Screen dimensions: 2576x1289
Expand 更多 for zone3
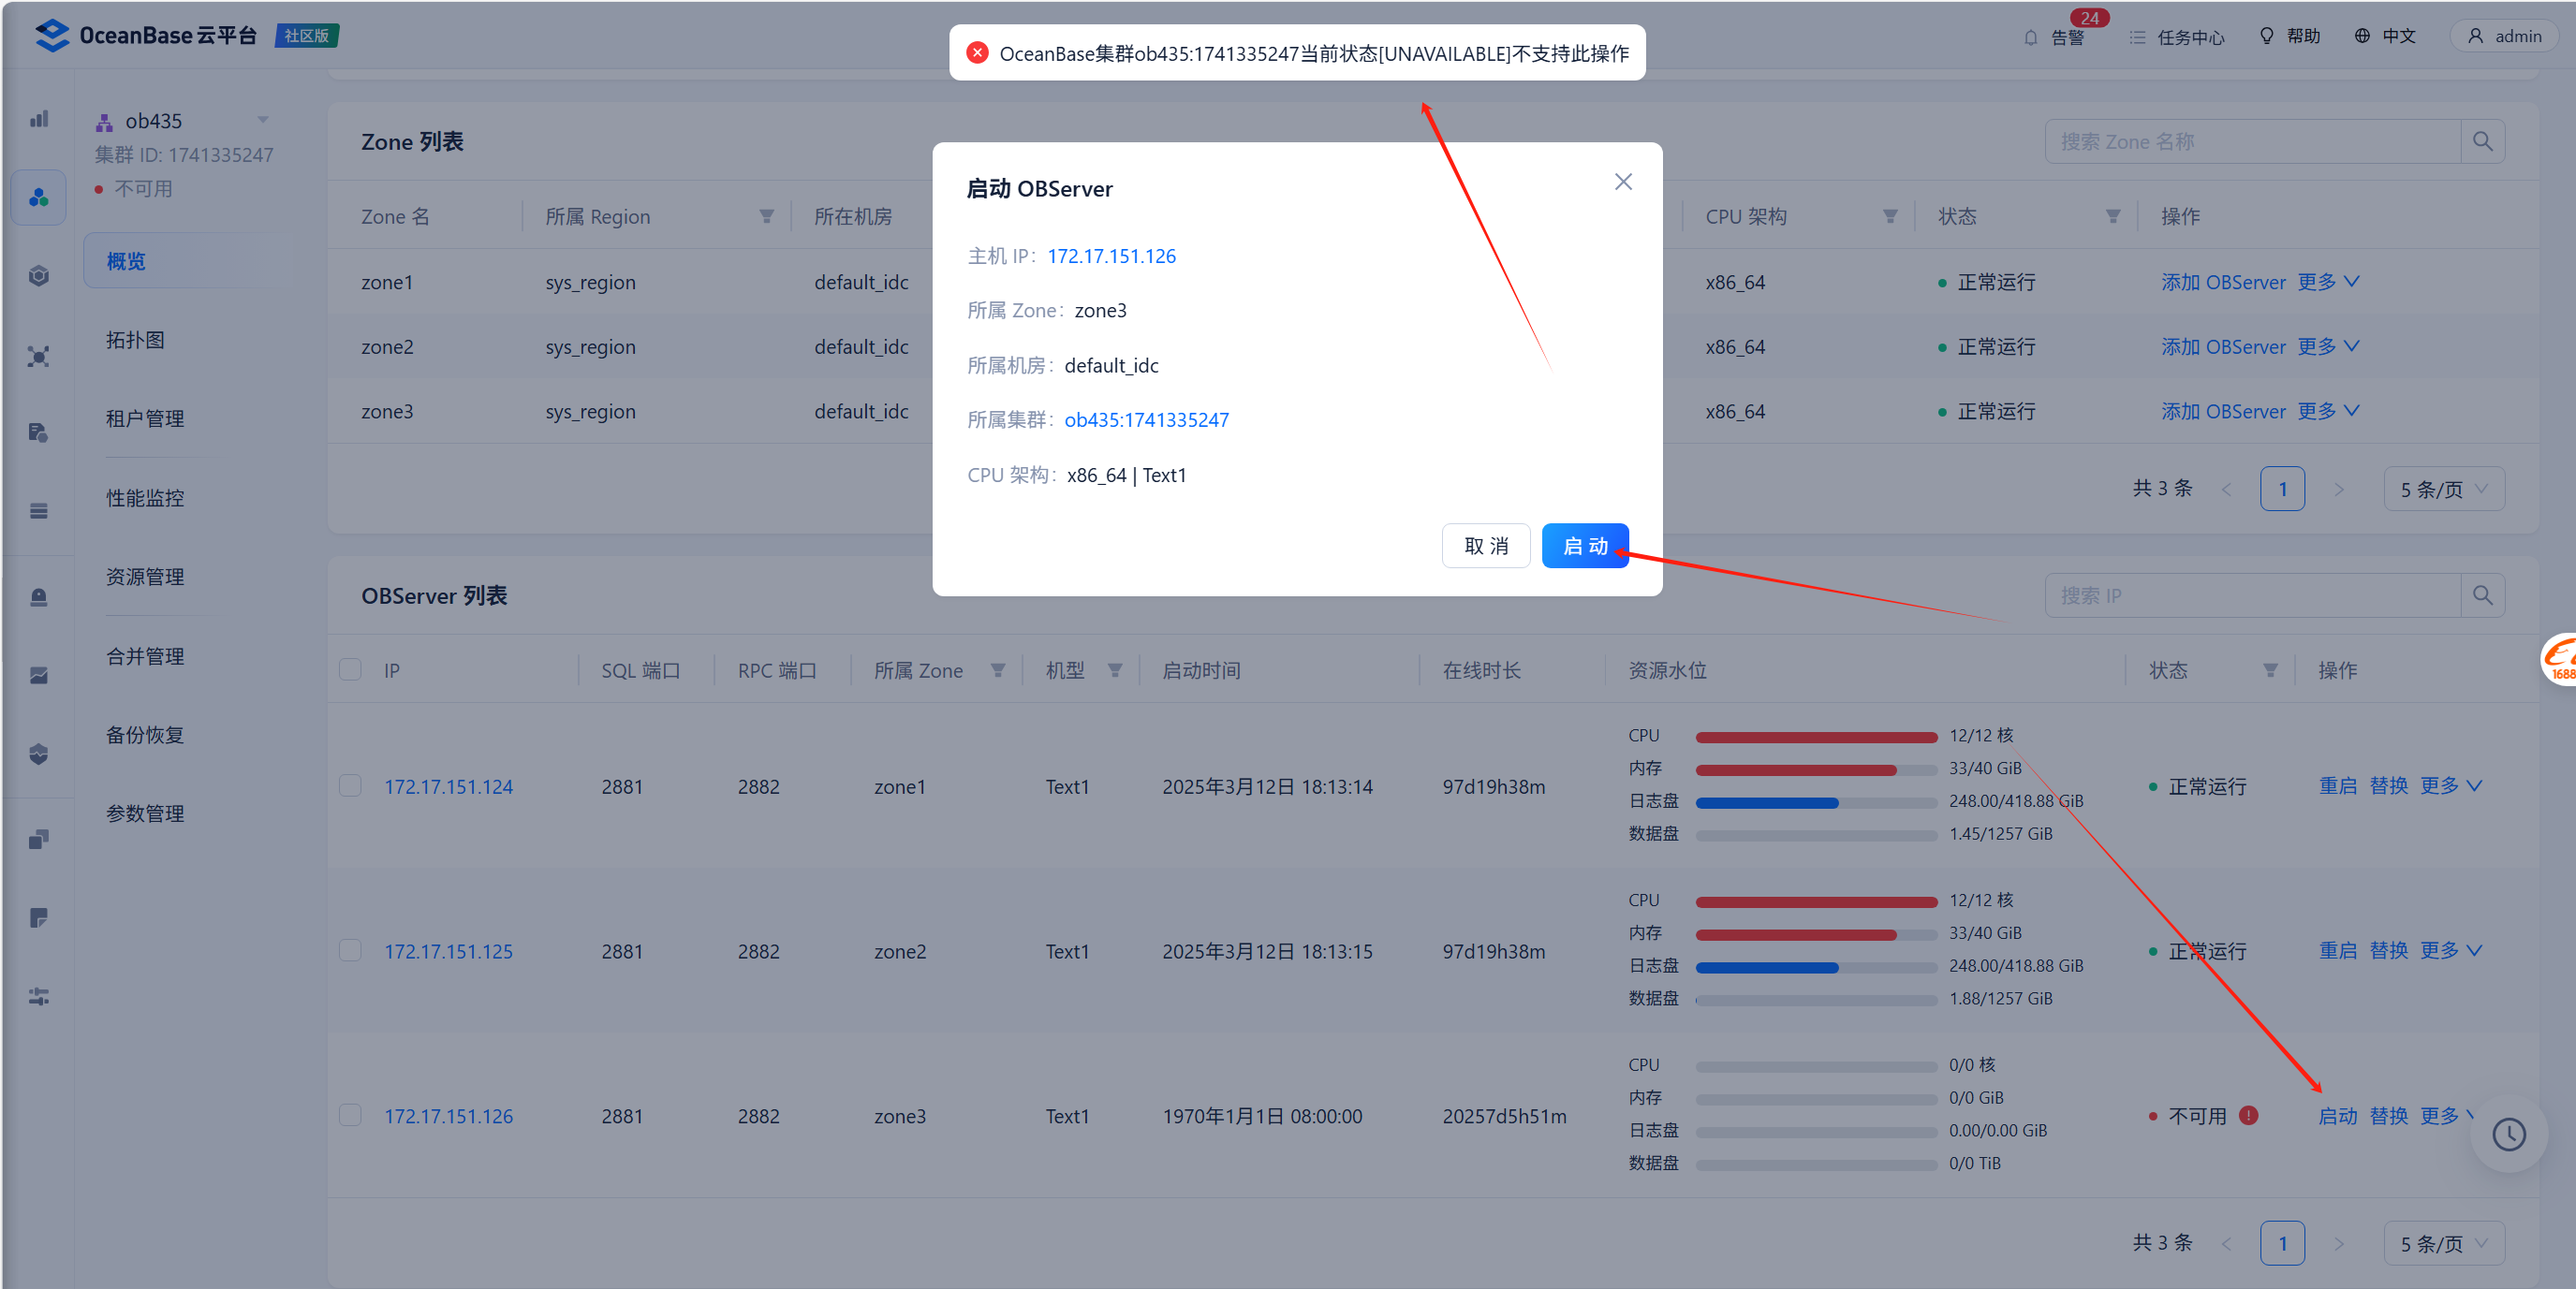2329,411
